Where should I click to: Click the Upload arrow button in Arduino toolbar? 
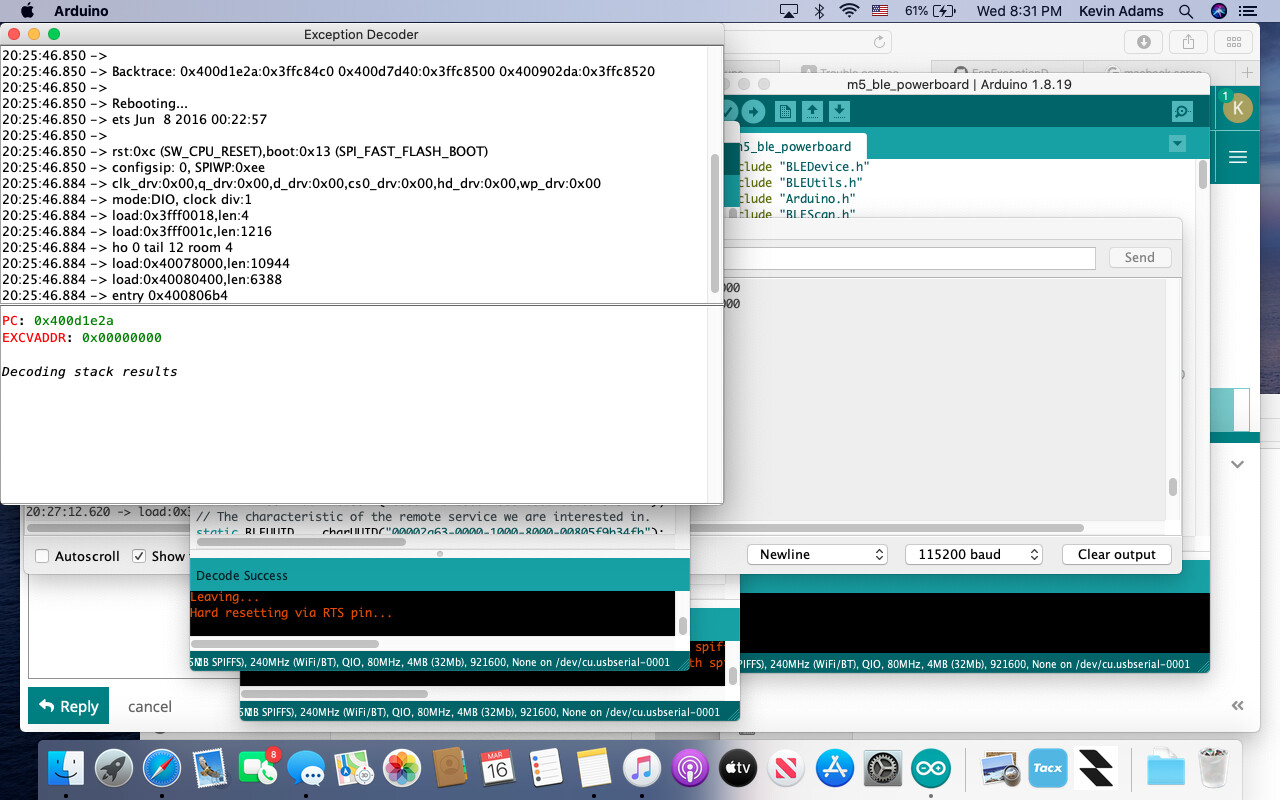[753, 112]
